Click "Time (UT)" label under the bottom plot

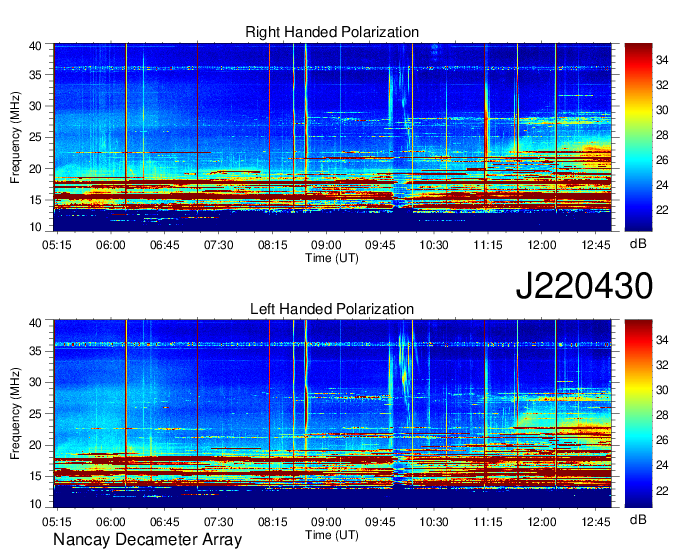point(332,535)
